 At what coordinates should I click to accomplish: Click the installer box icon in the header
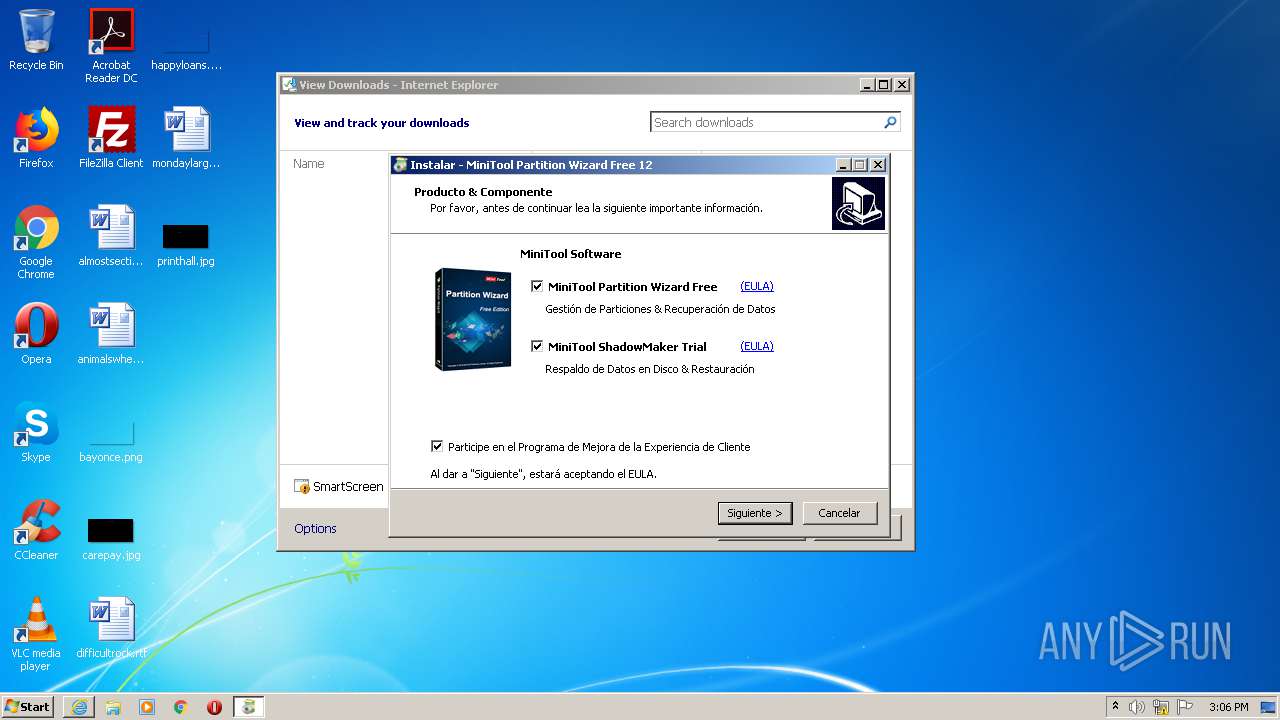(858, 203)
